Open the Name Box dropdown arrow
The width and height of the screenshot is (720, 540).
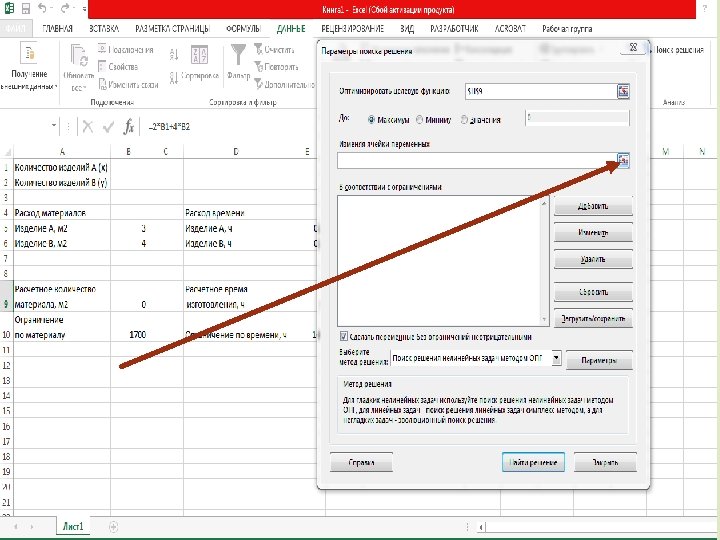tap(54, 125)
